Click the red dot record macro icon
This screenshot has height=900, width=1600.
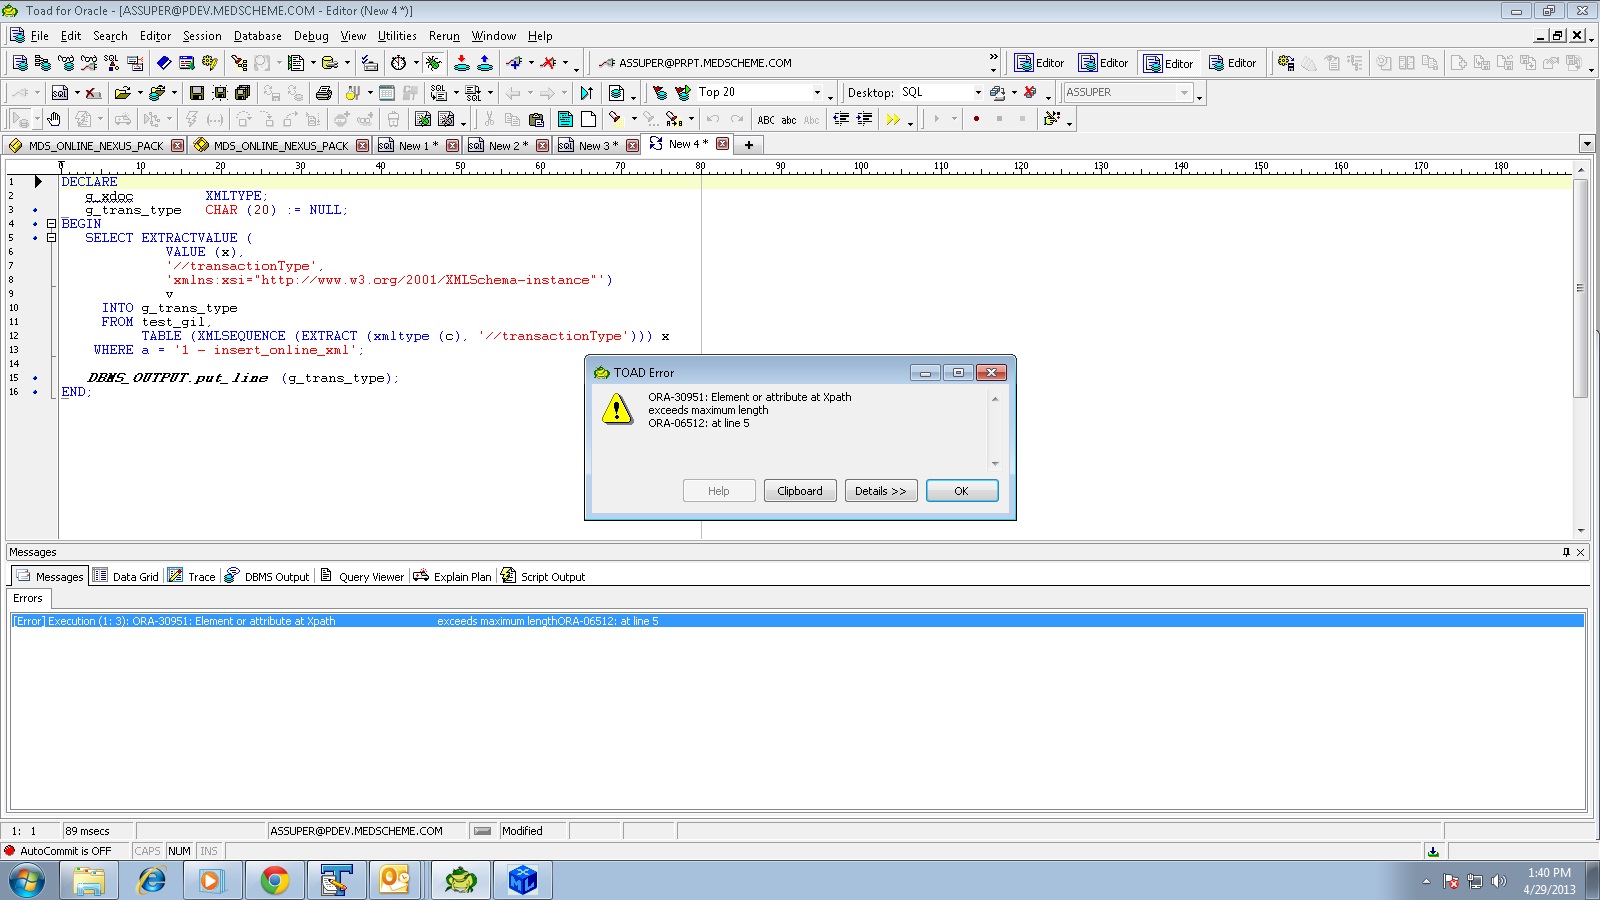point(976,119)
